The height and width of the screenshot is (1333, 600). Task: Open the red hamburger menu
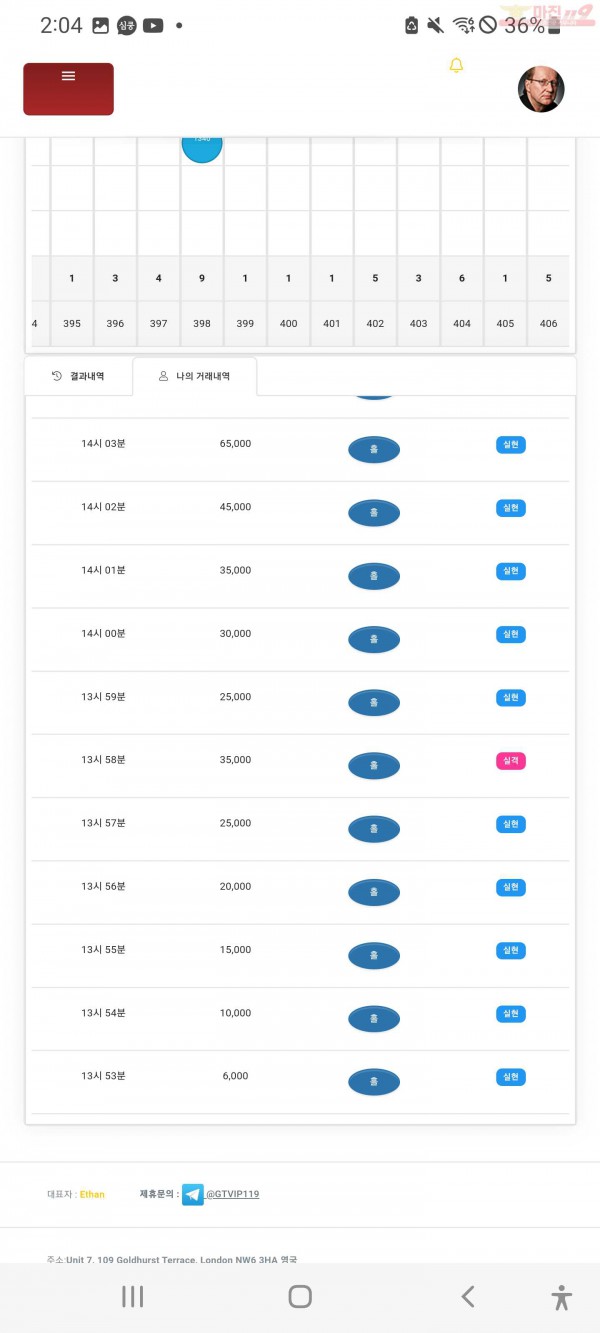pos(68,89)
